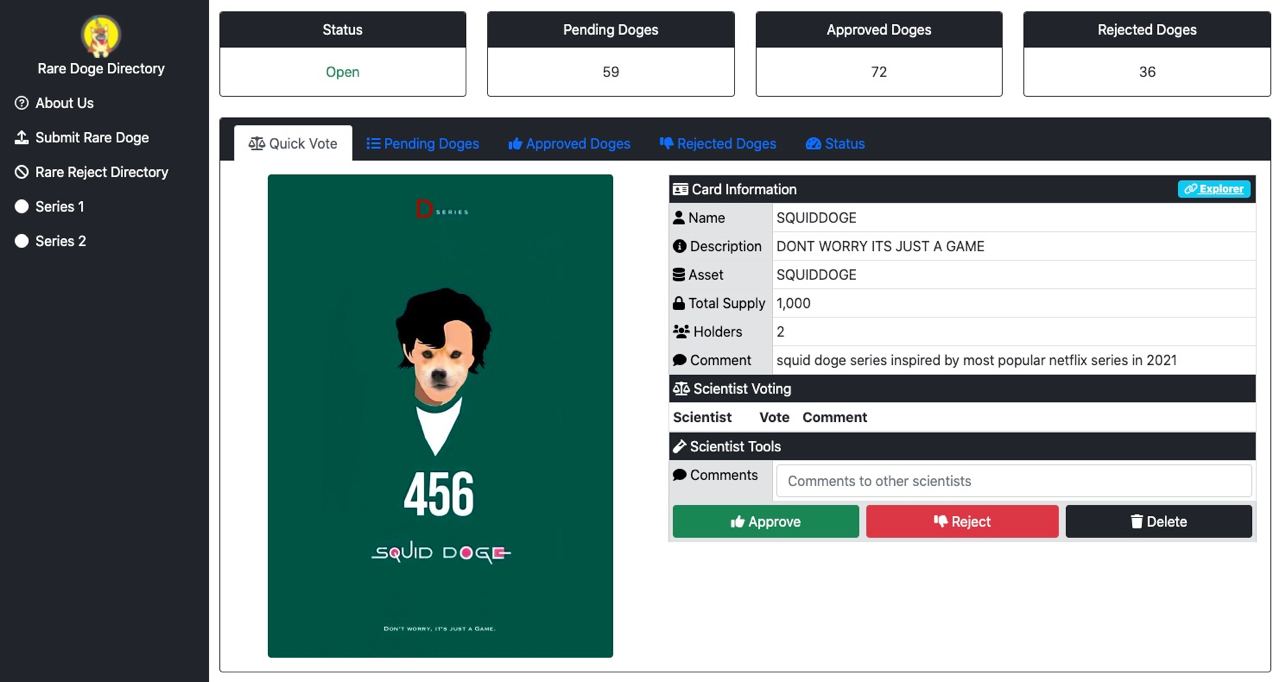Click the Pending Doges count 59
Screen dimensions: 1280x682
pyautogui.click(x=611, y=72)
